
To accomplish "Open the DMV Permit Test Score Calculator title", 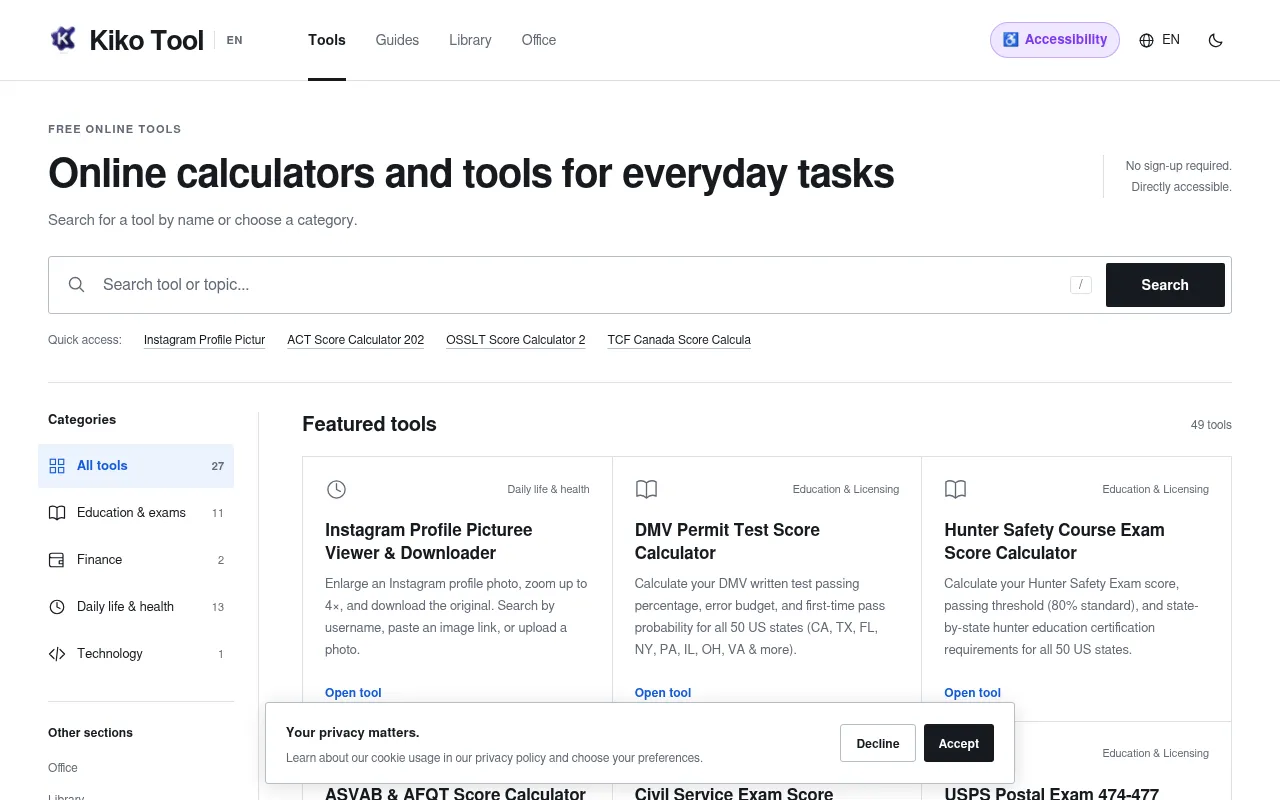I will 727,541.
